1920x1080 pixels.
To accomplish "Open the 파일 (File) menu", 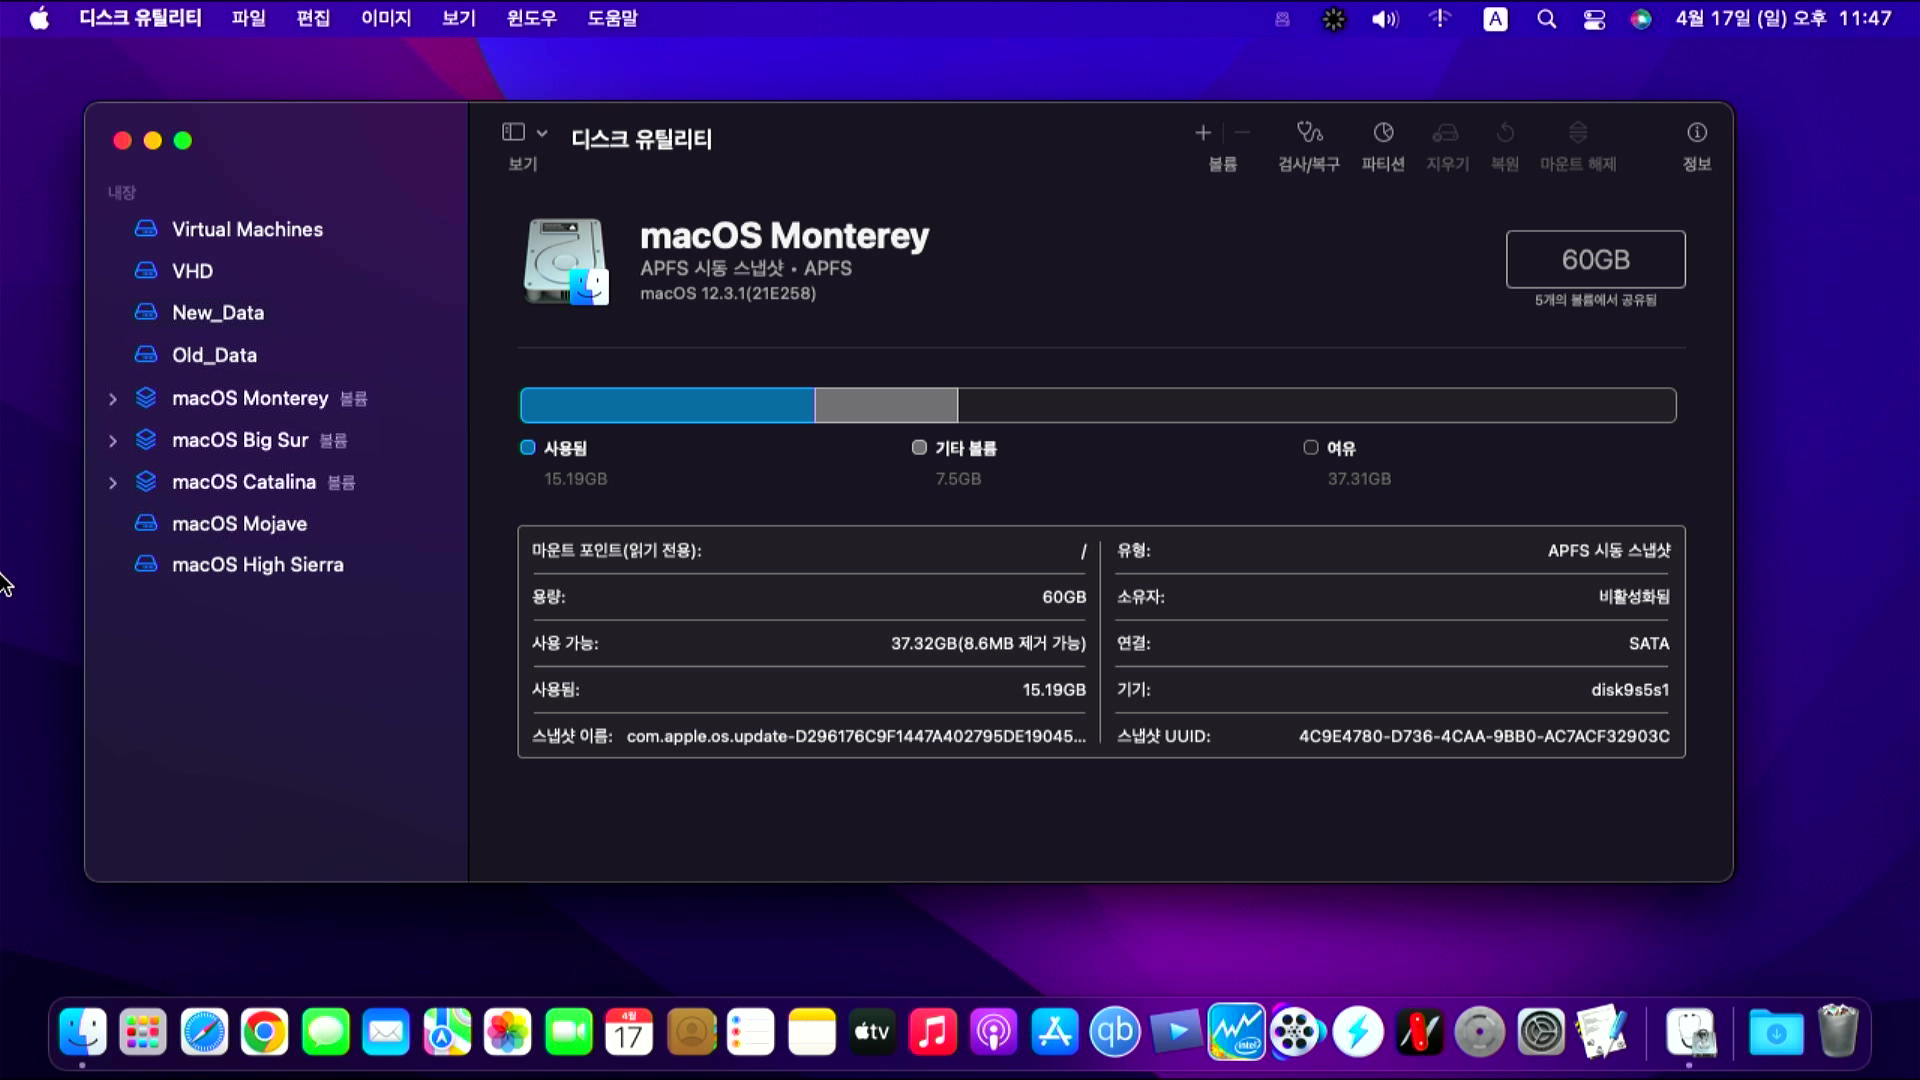I will coord(248,18).
